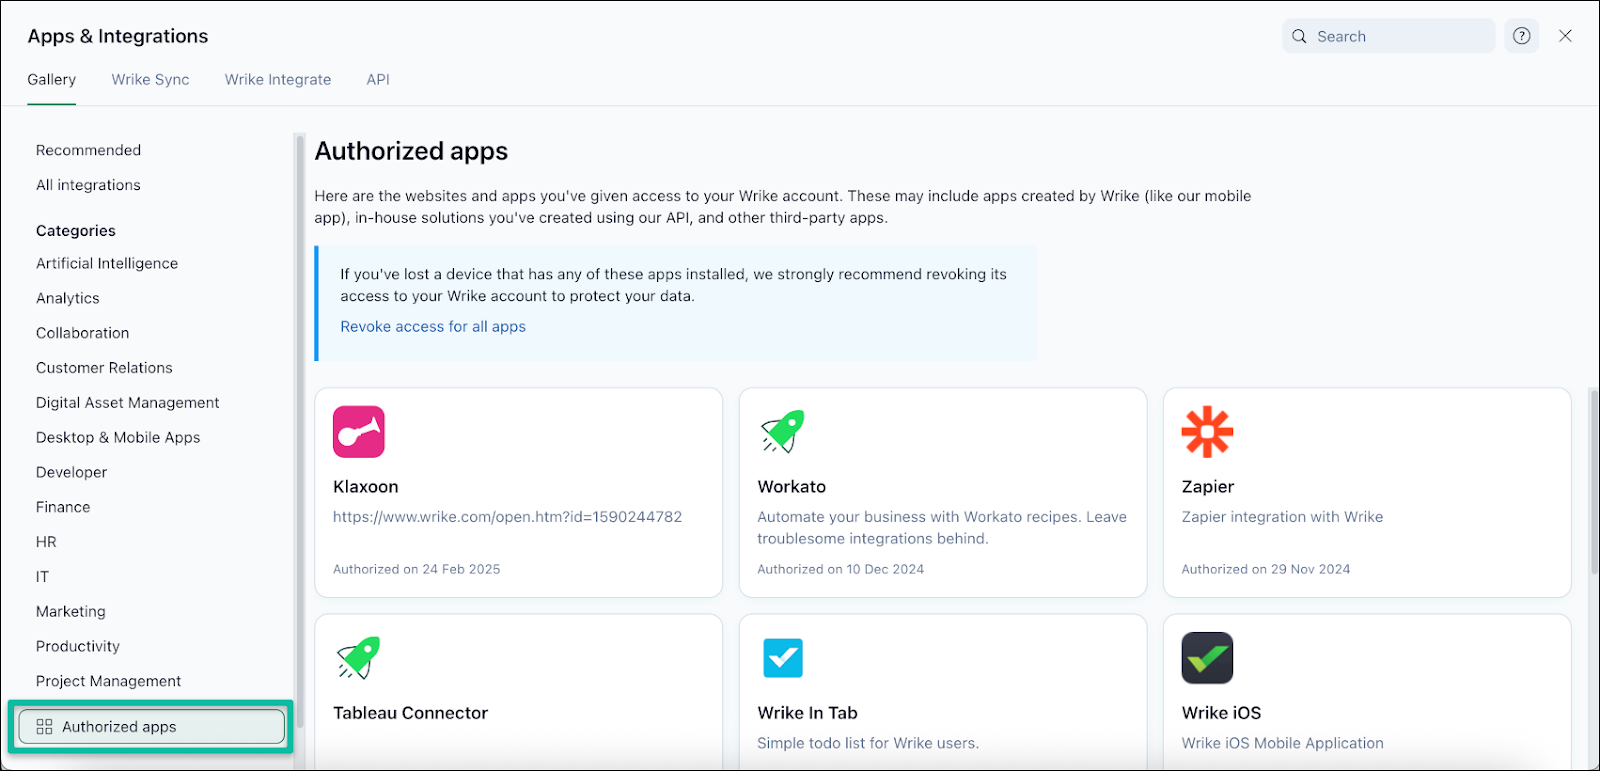Click the Authorized apps page heading
The image size is (1600, 771).
(x=411, y=151)
